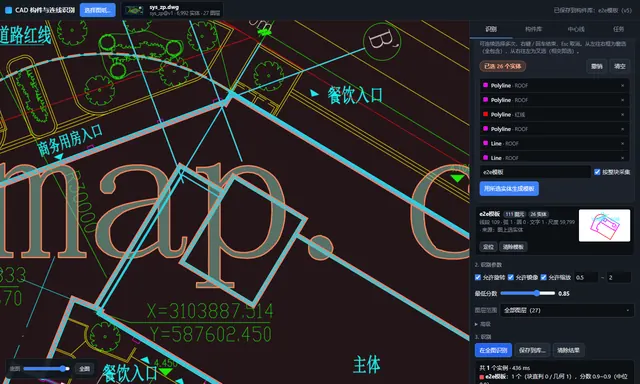Click the Y=587602.450 coordinate text
The image size is (640, 384).
point(210,334)
